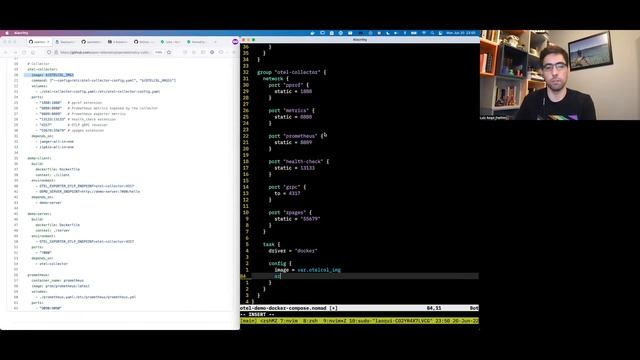This screenshot has height=360, width=640.
Task: Bookmark the page with the star icon
Action: [169, 52]
